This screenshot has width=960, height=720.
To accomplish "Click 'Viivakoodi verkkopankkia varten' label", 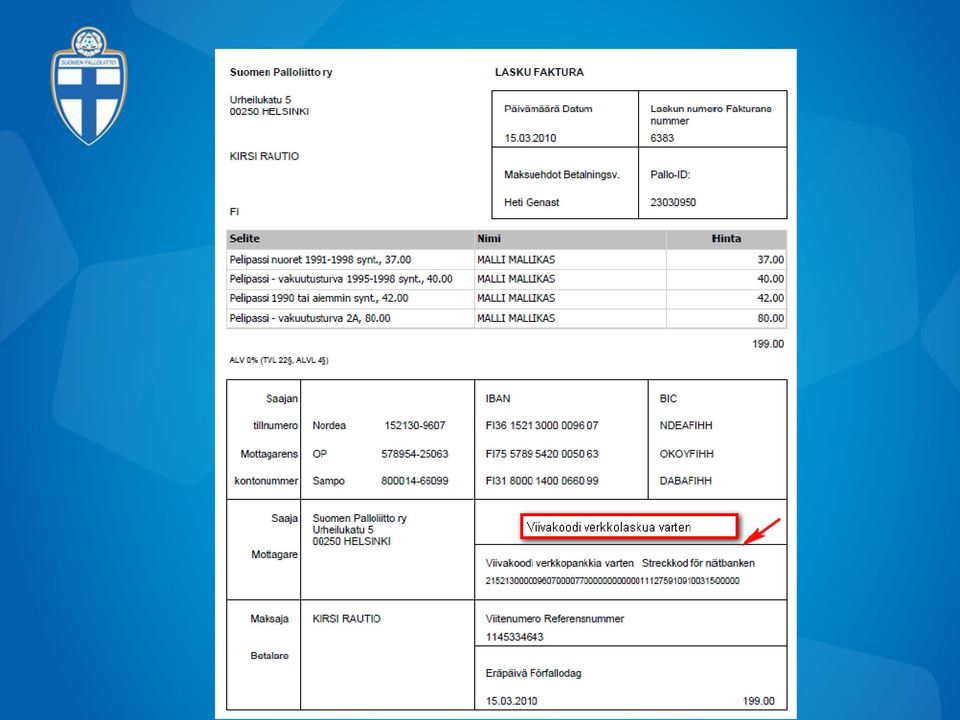I will click(x=560, y=563).
